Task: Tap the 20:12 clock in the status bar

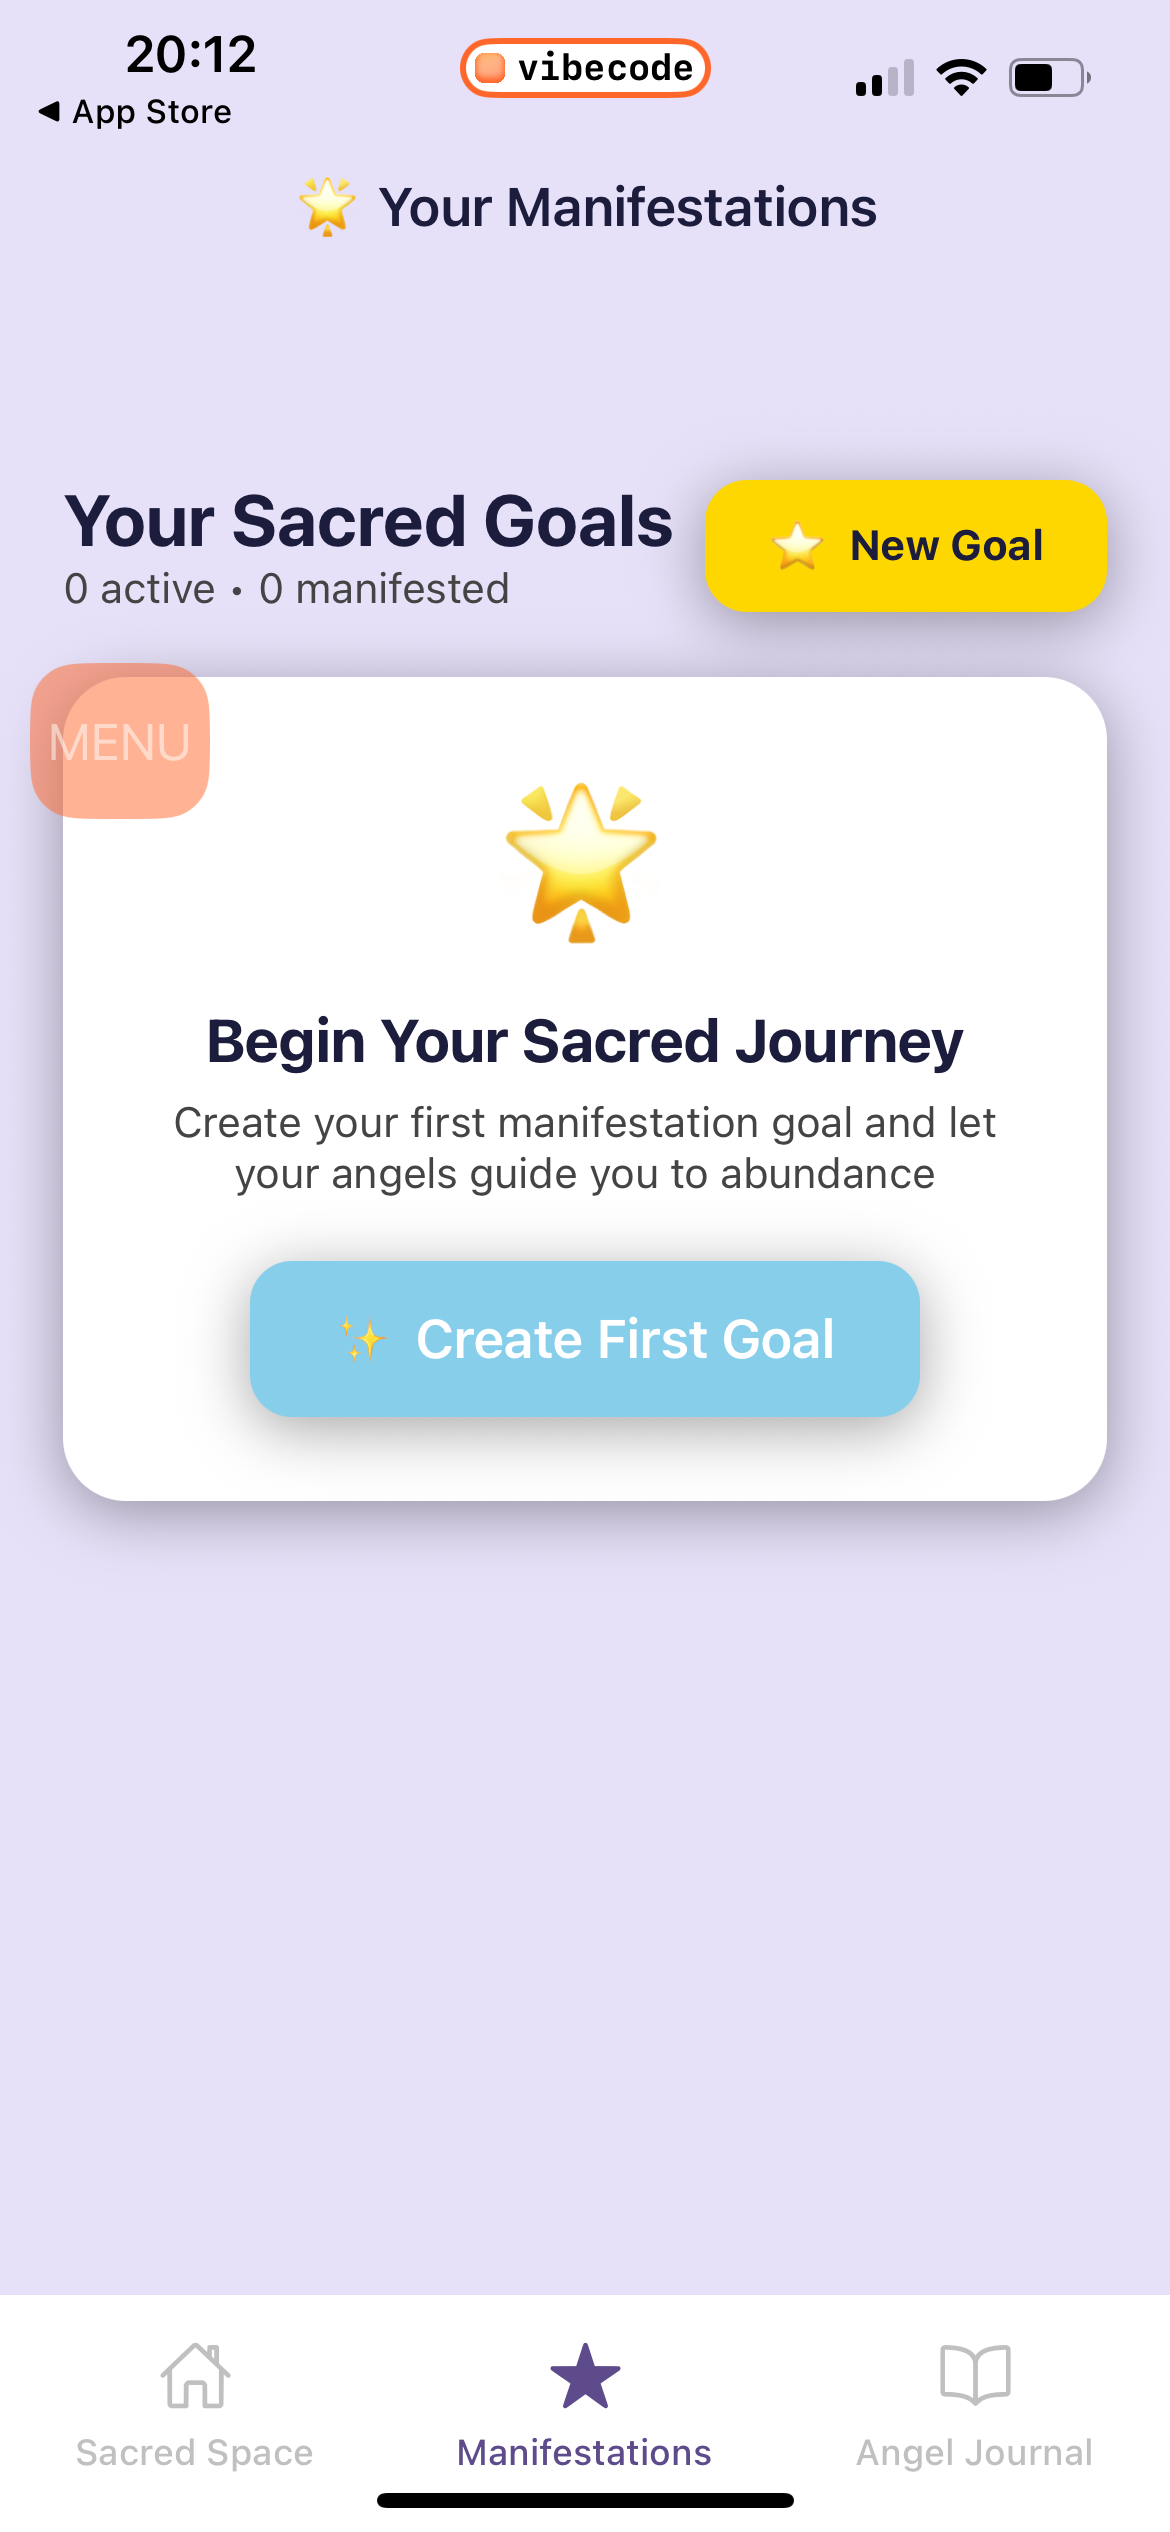Action: [191, 54]
